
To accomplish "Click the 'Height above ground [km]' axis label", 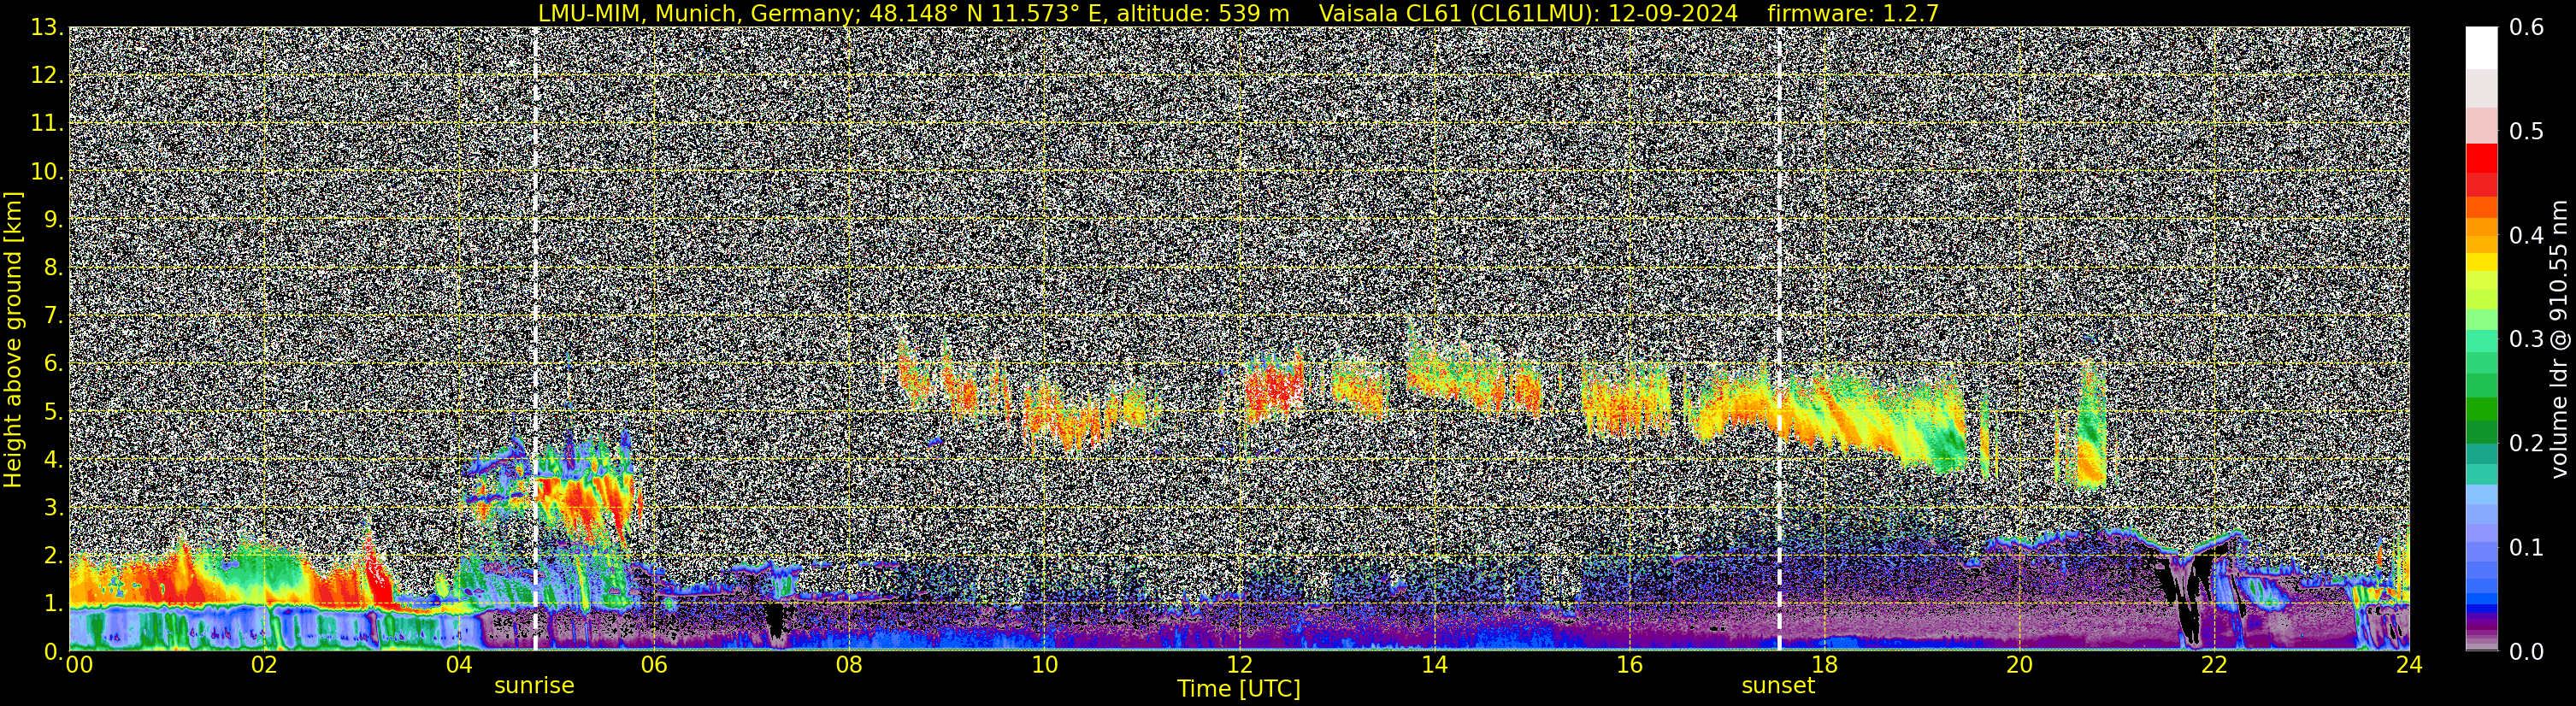I will pos(13,340).
